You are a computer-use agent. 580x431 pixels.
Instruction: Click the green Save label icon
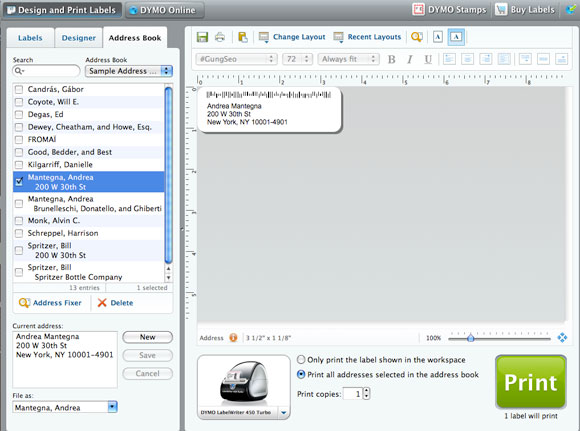pyautogui.click(x=202, y=37)
